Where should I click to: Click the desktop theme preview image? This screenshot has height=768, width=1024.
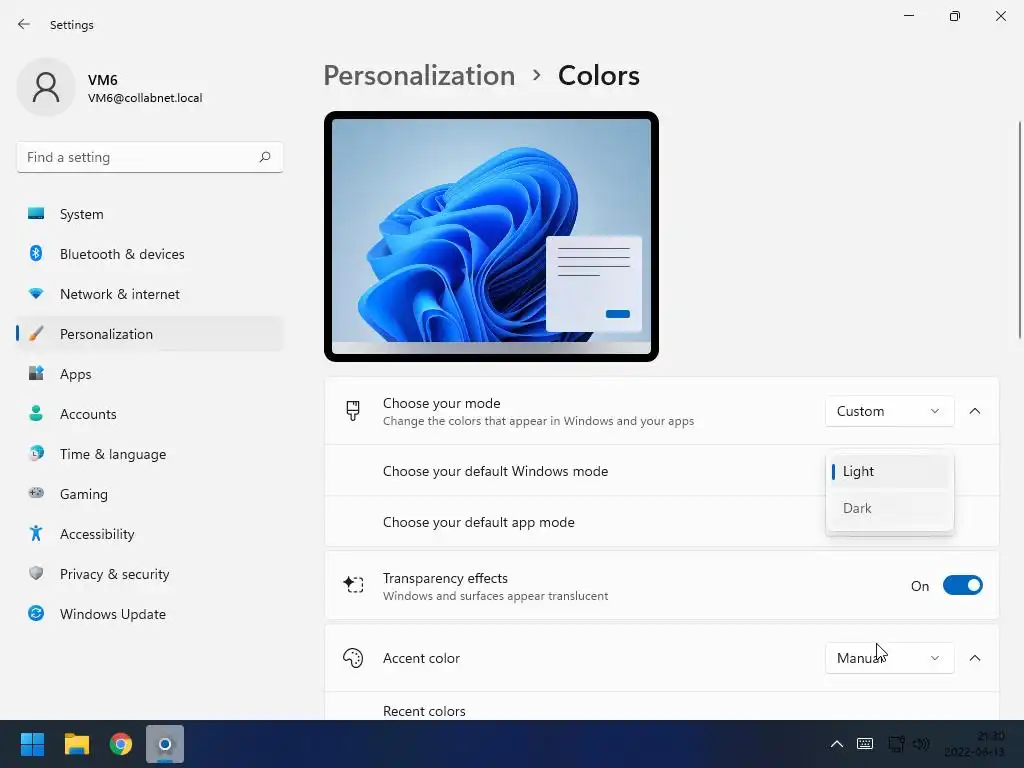pyautogui.click(x=491, y=236)
